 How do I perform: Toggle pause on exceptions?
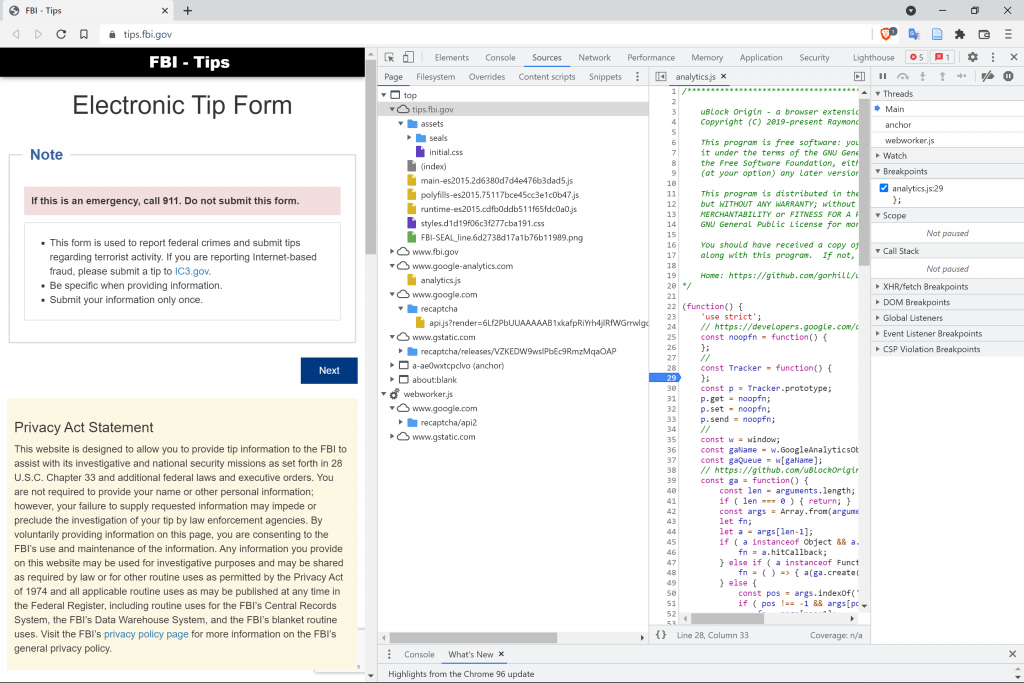coord(1008,76)
